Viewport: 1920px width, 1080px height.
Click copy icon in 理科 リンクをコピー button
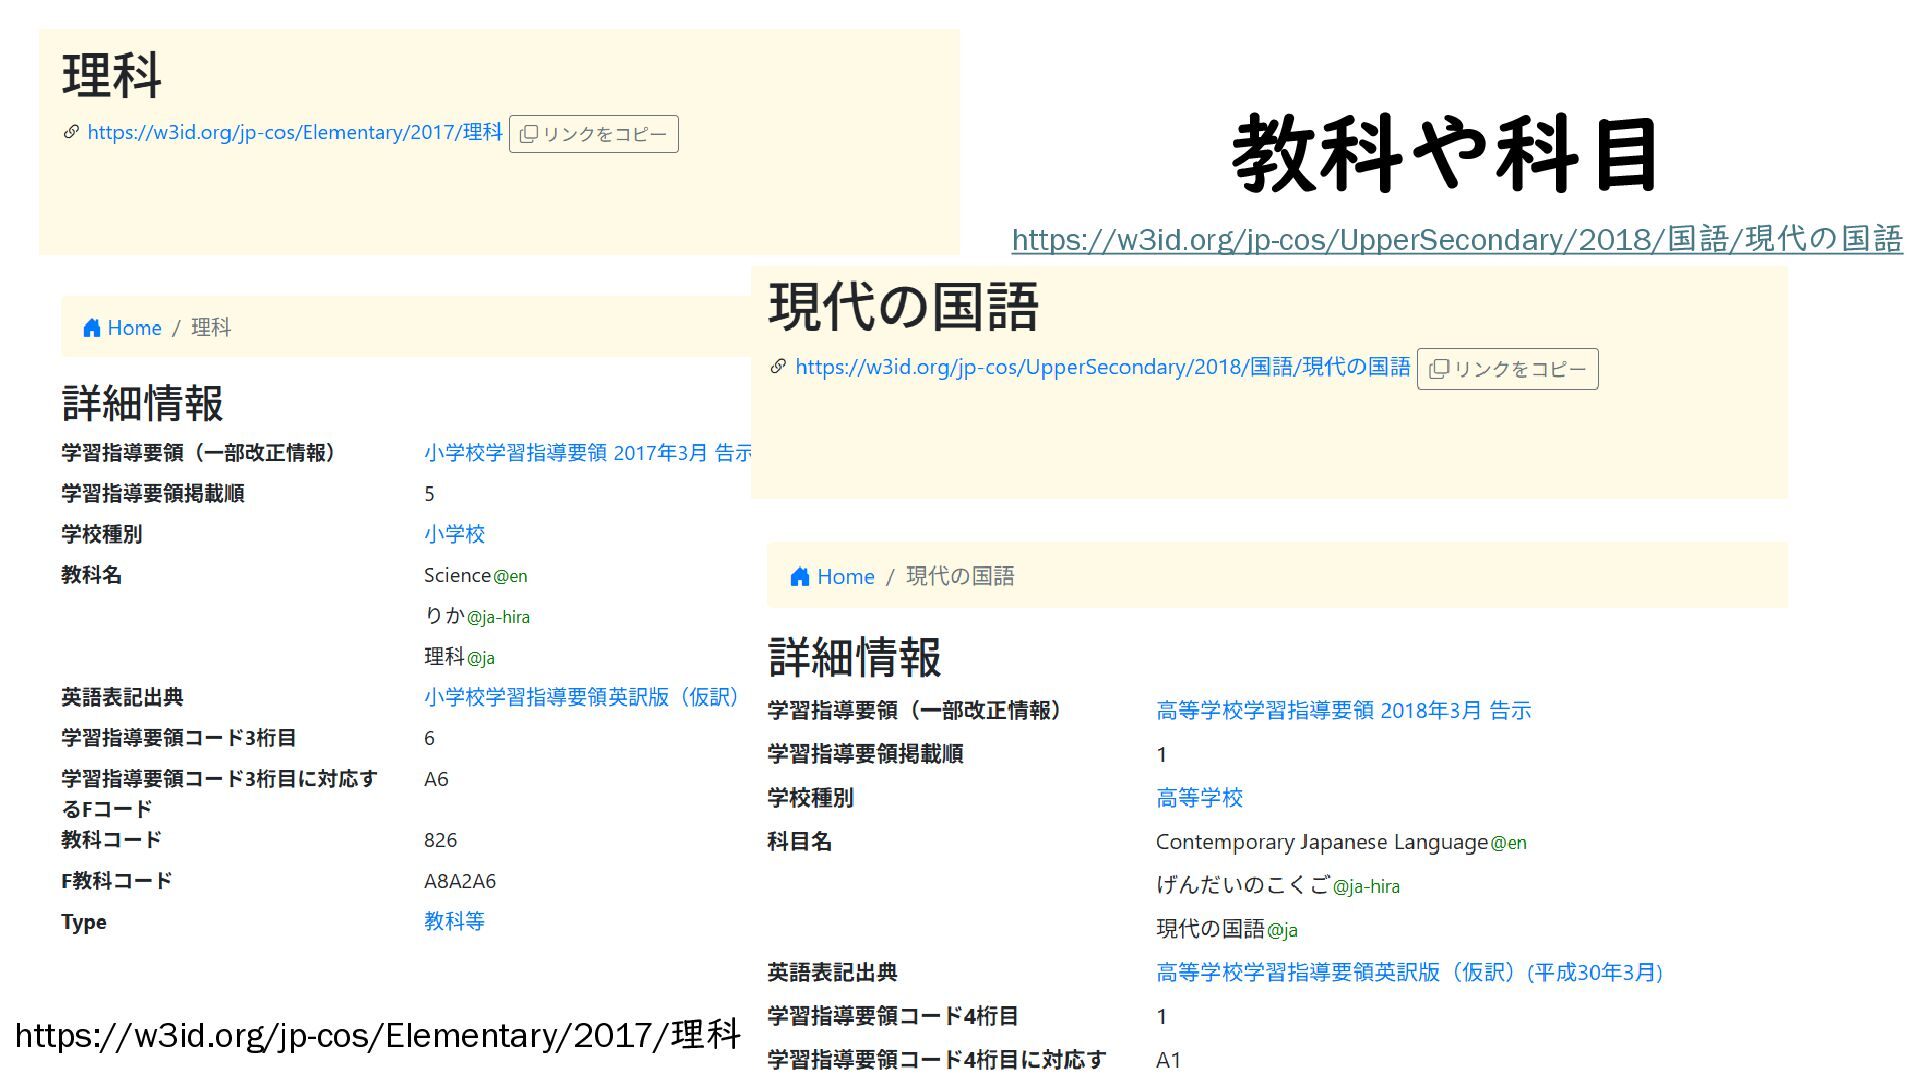click(529, 134)
